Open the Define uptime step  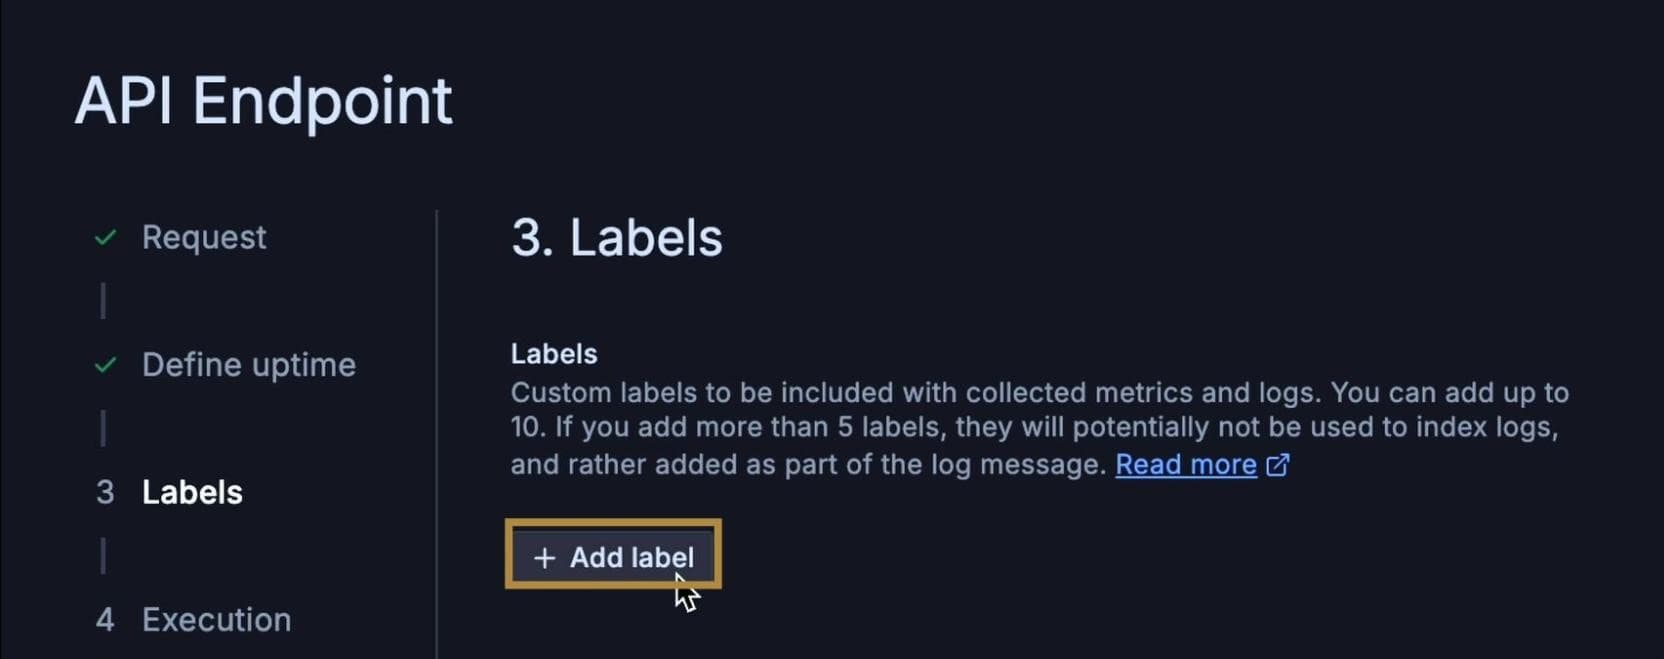247,365
